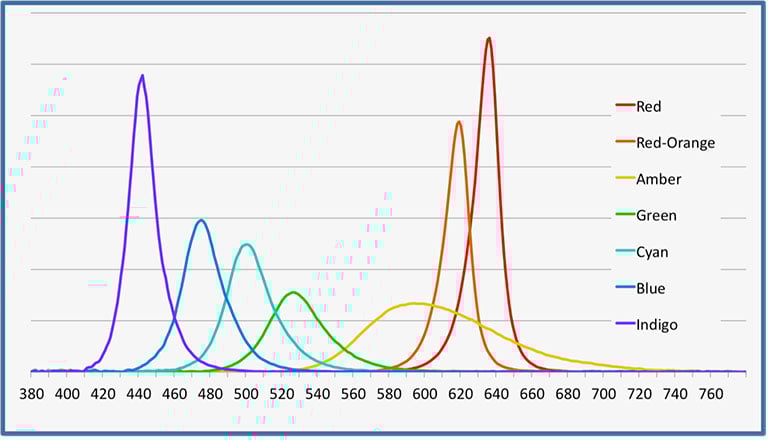Screen dimensions: 770x440
Task: Select the Red legend line swatch
Action: click(x=626, y=105)
